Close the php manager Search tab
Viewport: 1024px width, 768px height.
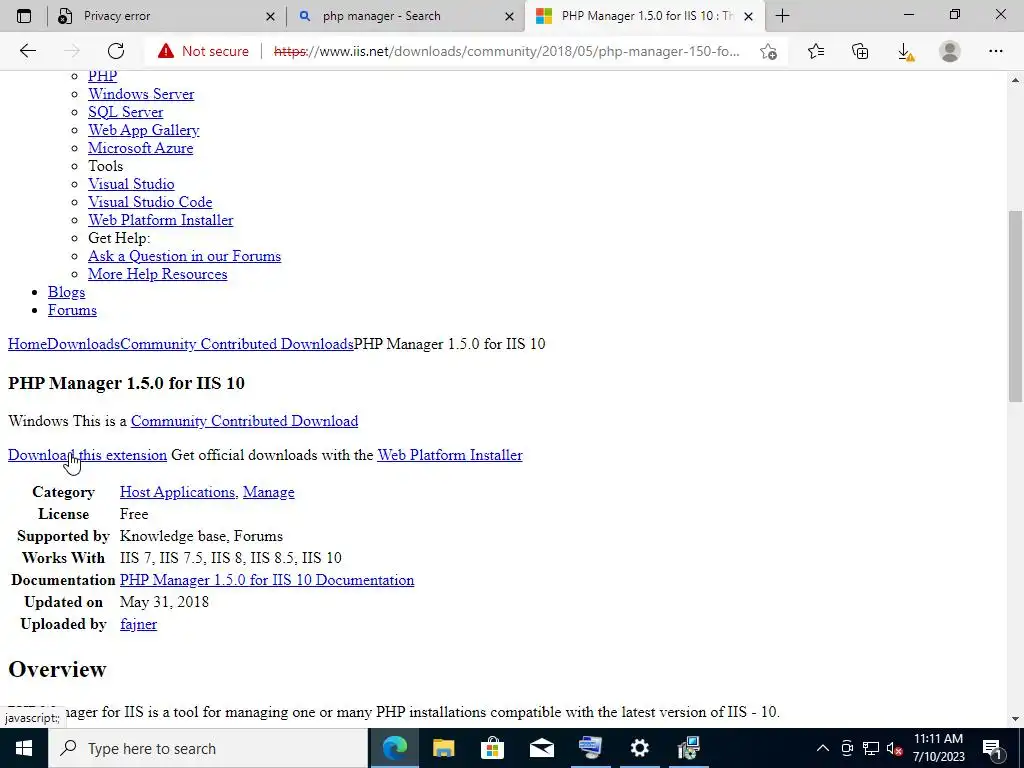coord(509,16)
